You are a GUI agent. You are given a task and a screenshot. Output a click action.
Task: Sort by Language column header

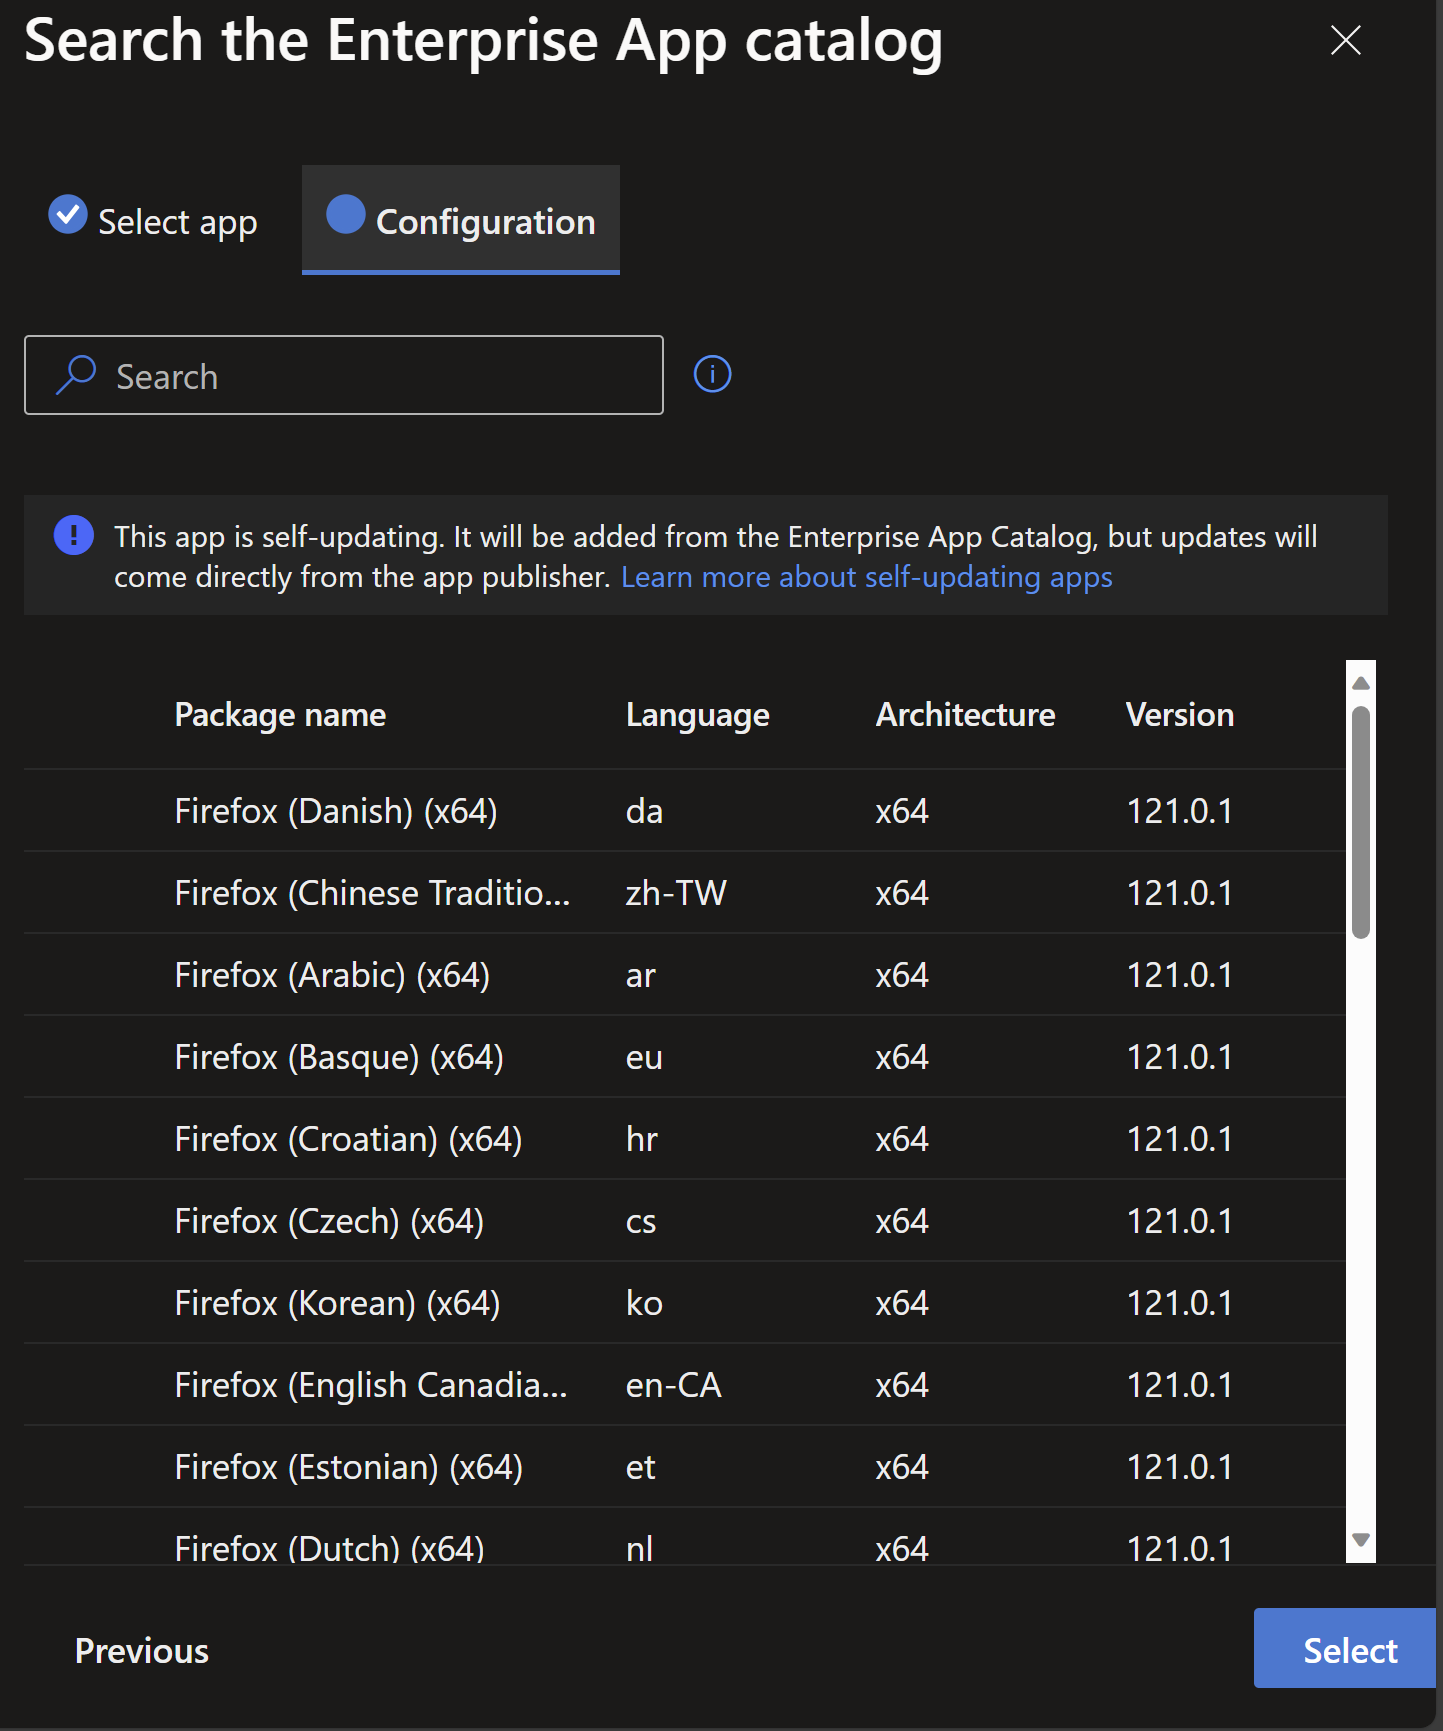click(x=697, y=715)
